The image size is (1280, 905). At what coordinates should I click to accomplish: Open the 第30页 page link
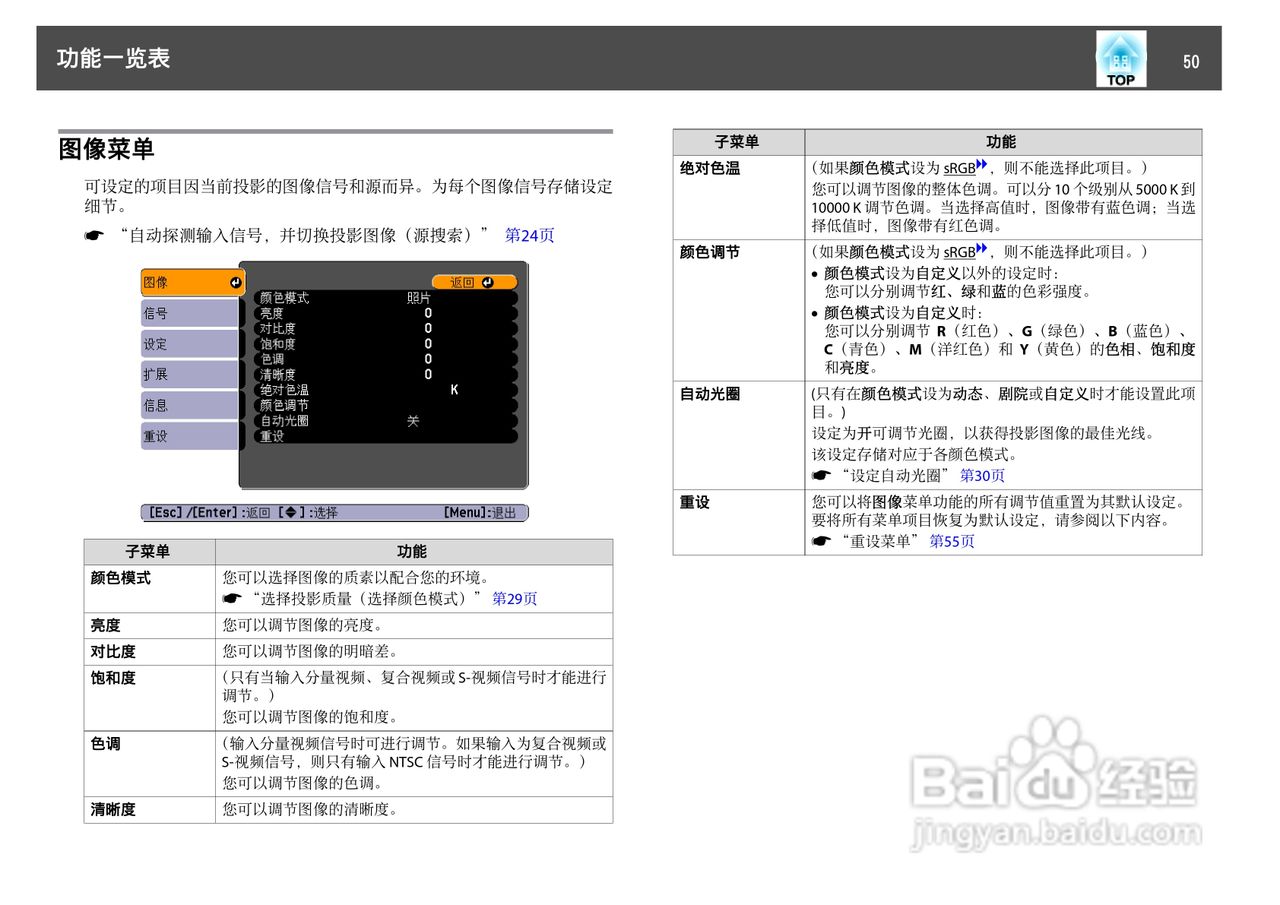pos(982,476)
